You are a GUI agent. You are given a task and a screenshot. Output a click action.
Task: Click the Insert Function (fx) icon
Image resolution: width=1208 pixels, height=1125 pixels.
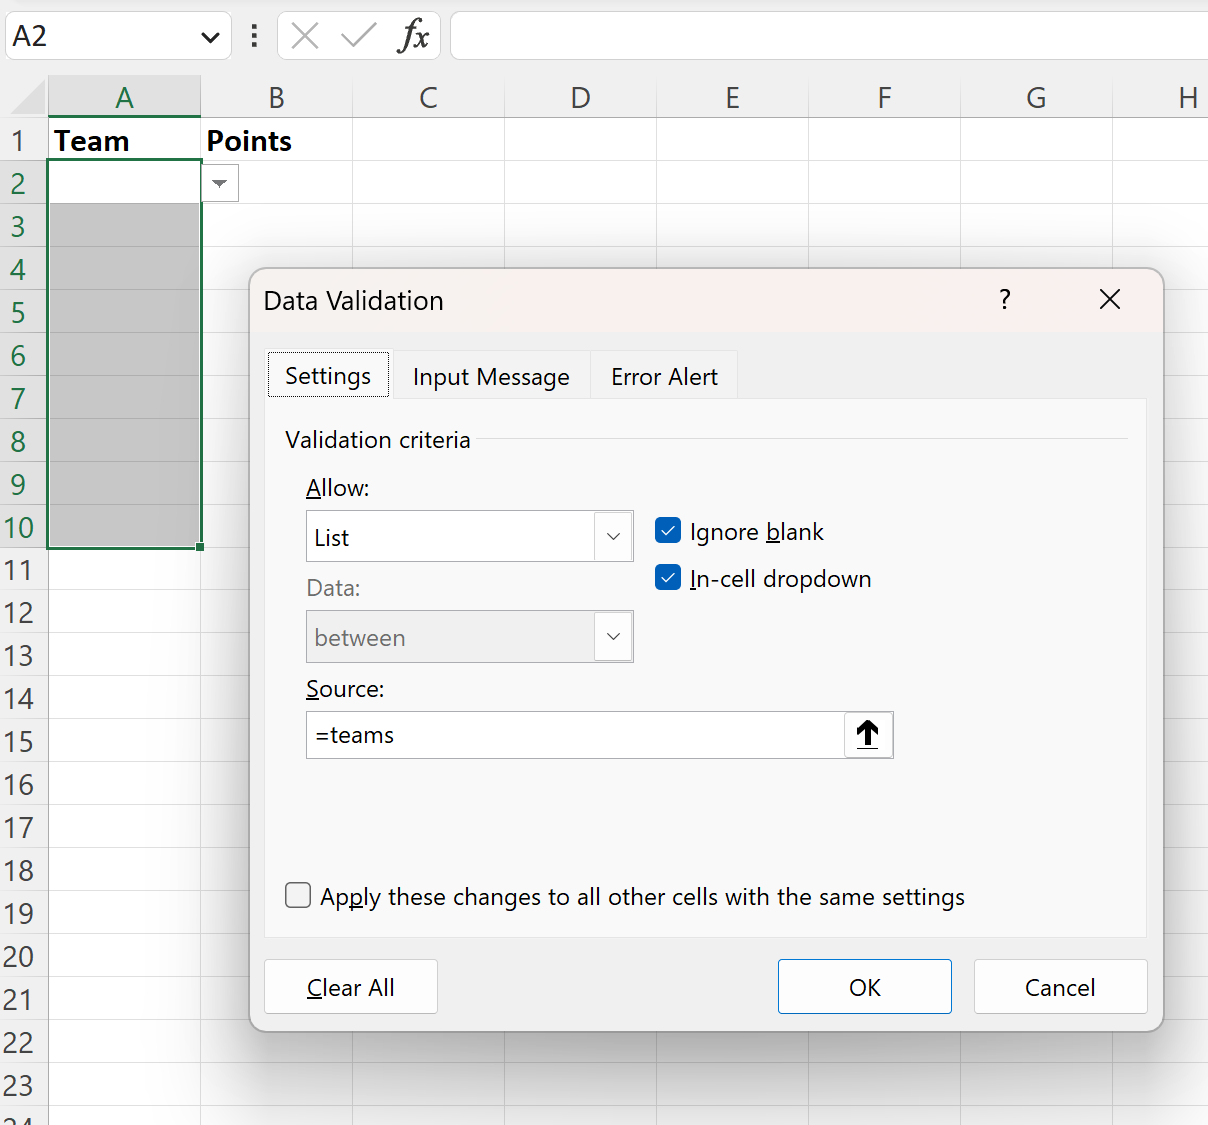coord(415,36)
